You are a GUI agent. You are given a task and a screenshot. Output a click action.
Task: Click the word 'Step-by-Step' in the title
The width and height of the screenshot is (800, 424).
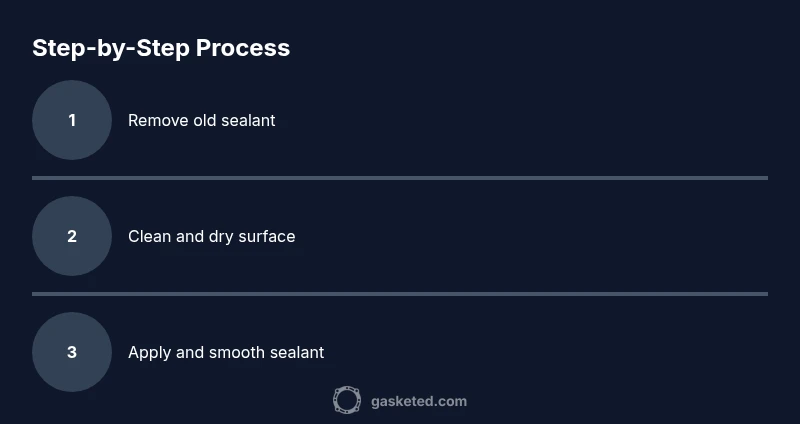click(x=110, y=47)
